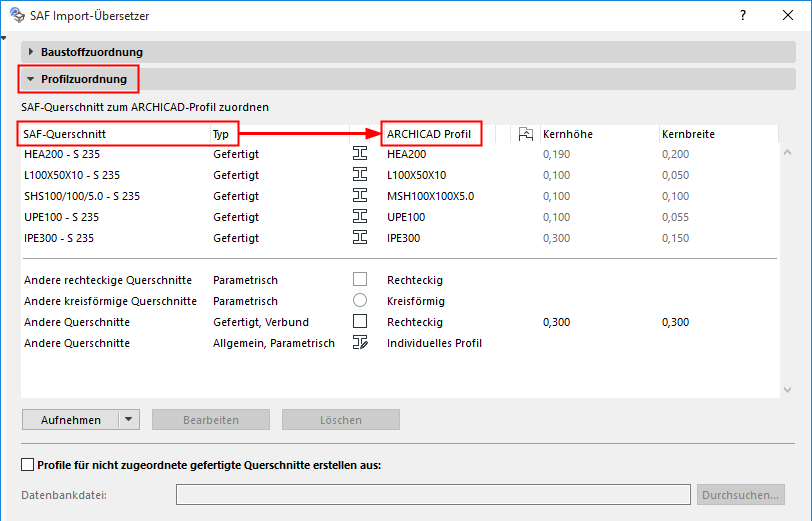This screenshot has width=812, height=521.
Task: Select Andere kreisförmige Querschnitte row
Action: pos(400,301)
